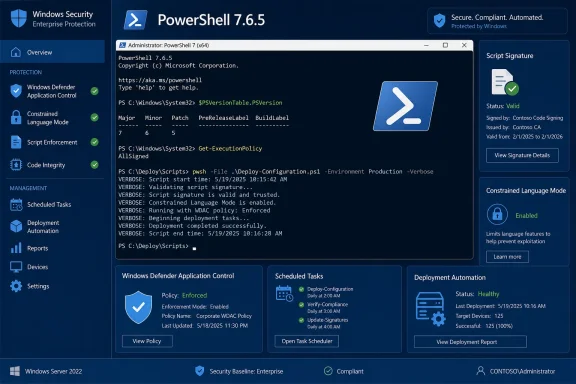Click the PowerShell icon in terminal title bar
This screenshot has height=384, width=576.
tap(123, 45)
